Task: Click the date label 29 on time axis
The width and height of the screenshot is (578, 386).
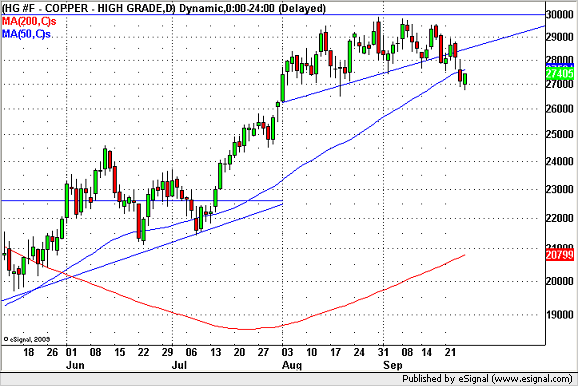Action: 167,352
